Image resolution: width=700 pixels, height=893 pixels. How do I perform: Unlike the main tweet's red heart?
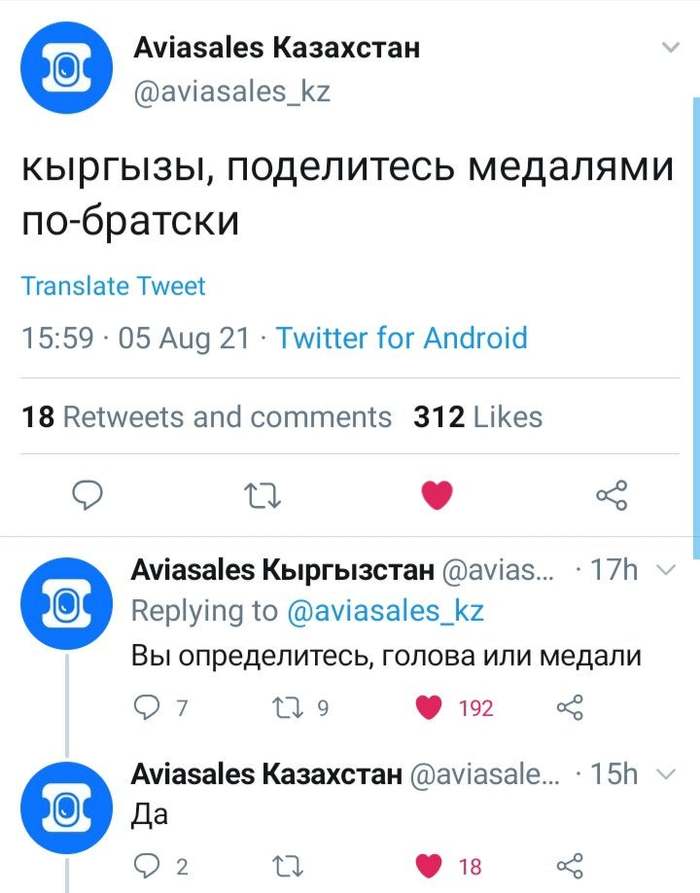tap(437, 492)
